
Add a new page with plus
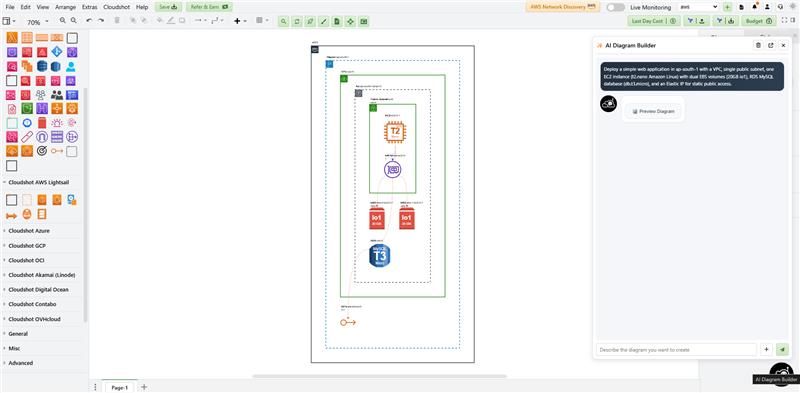144,387
